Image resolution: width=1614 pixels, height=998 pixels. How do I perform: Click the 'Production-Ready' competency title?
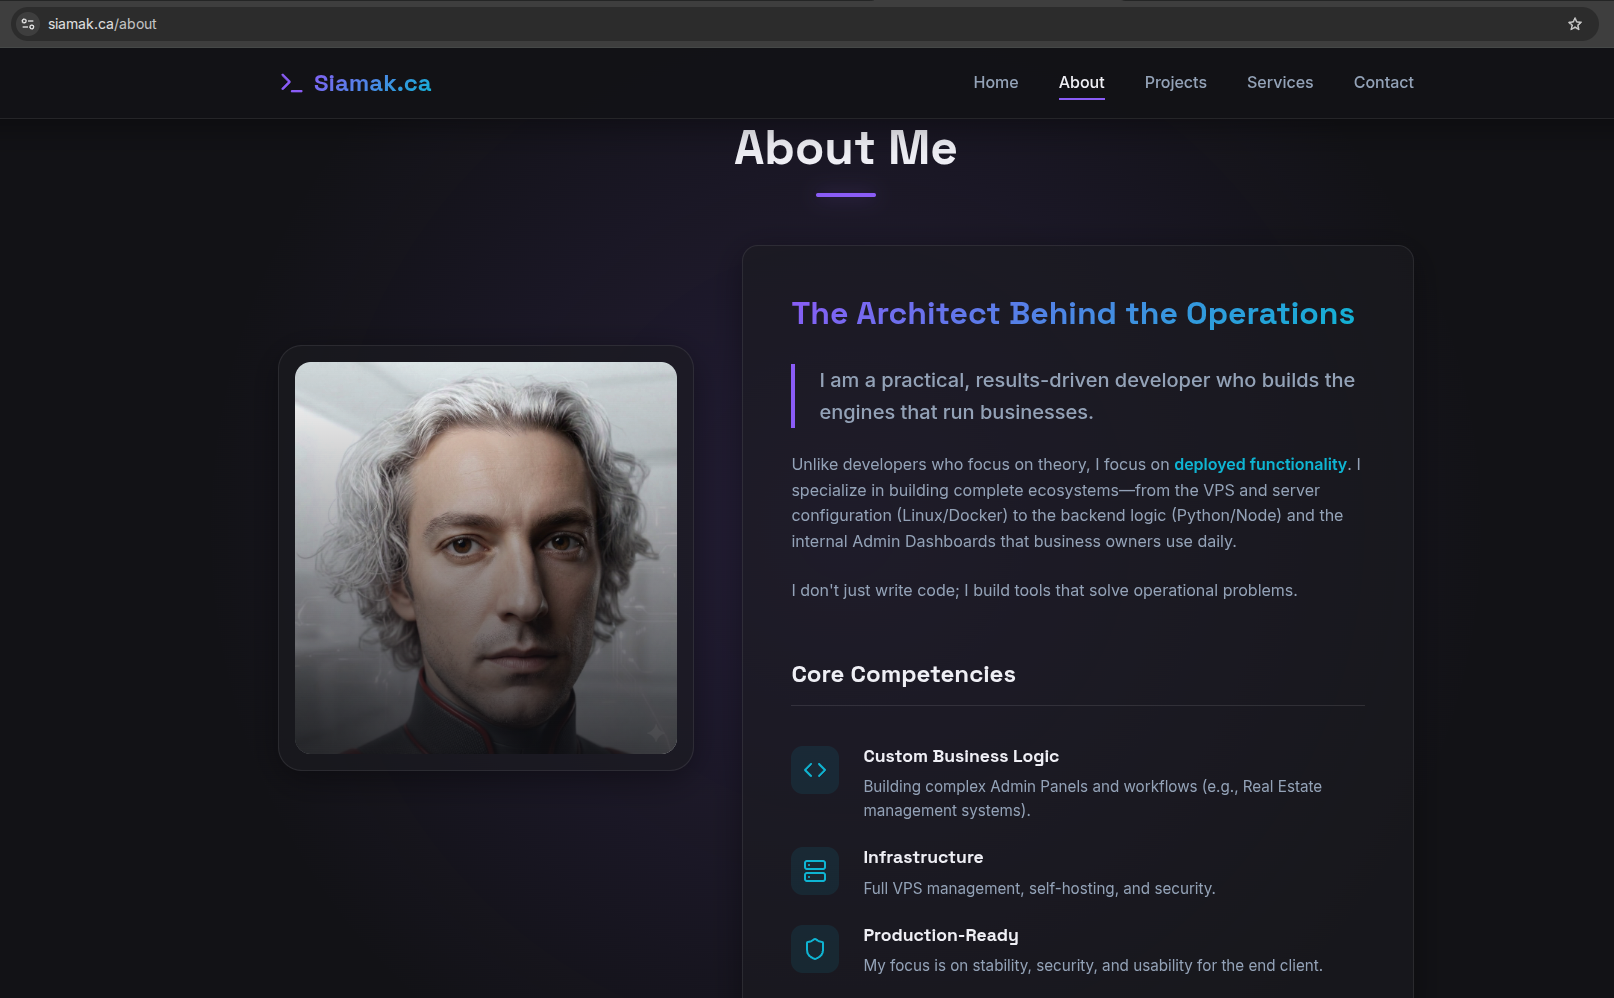941,935
